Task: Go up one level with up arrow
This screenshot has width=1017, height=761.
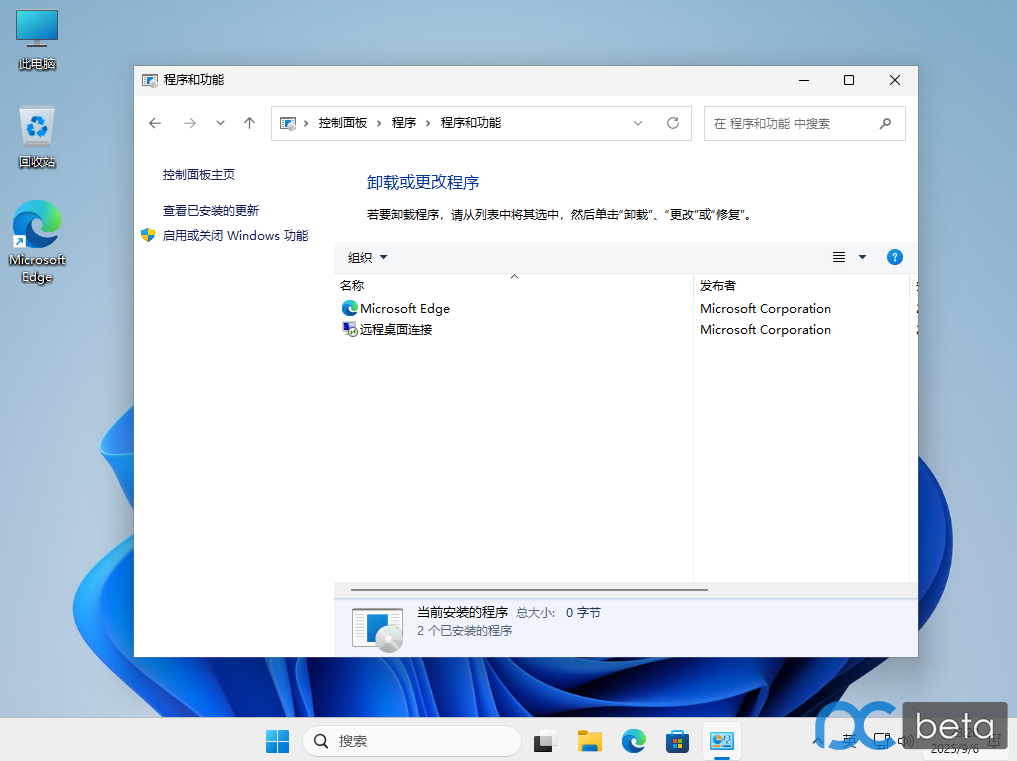Action: [x=250, y=123]
